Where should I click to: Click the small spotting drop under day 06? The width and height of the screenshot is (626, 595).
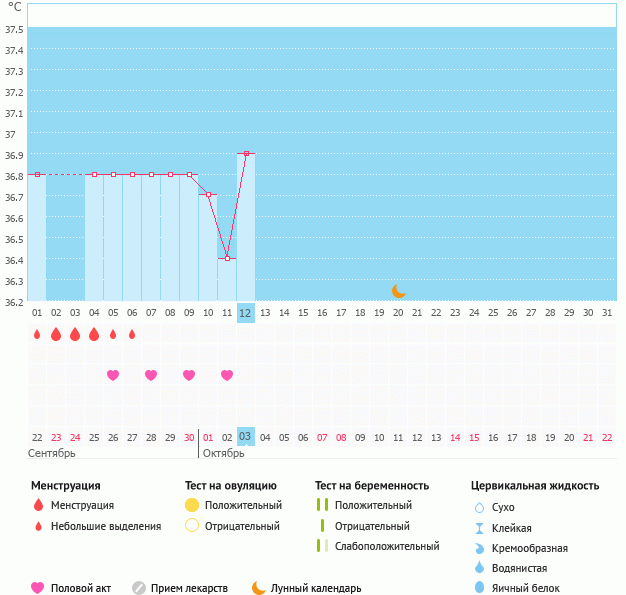(132, 334)
